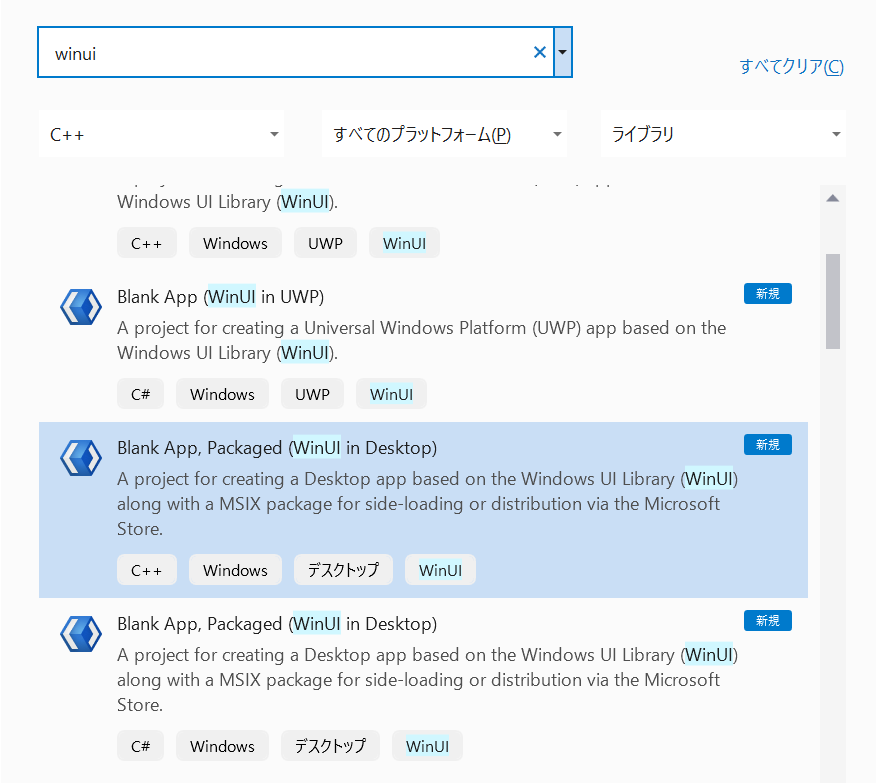
Task: Click the UWP tag next to the C++ tag
Action: click(x=325, y=243)
